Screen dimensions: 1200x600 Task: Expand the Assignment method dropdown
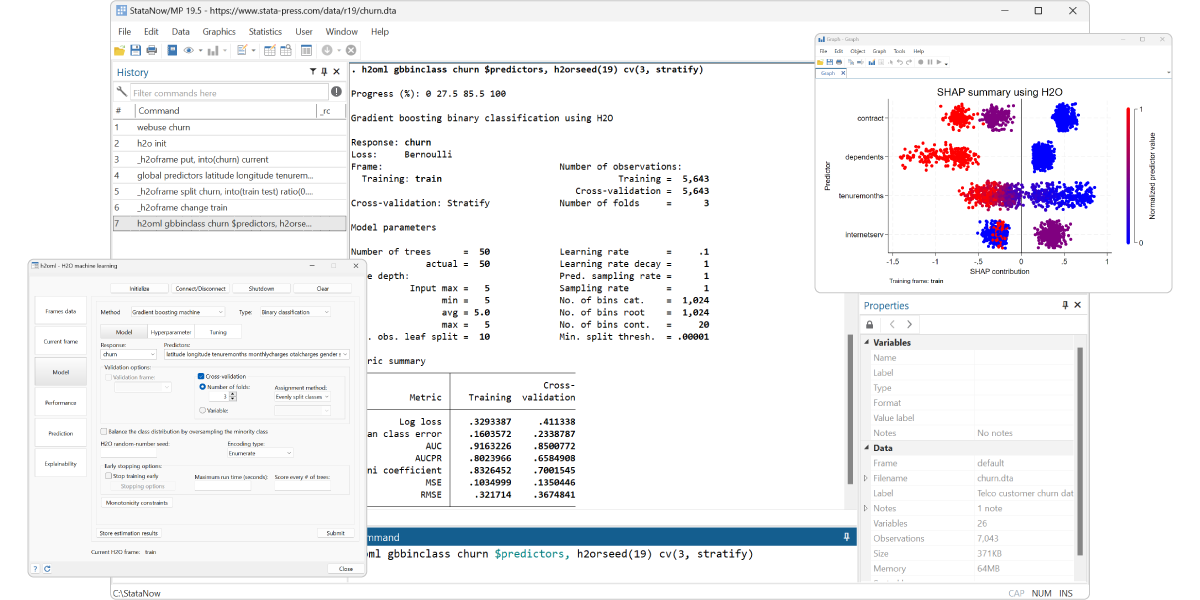click(x=303, y=397)
